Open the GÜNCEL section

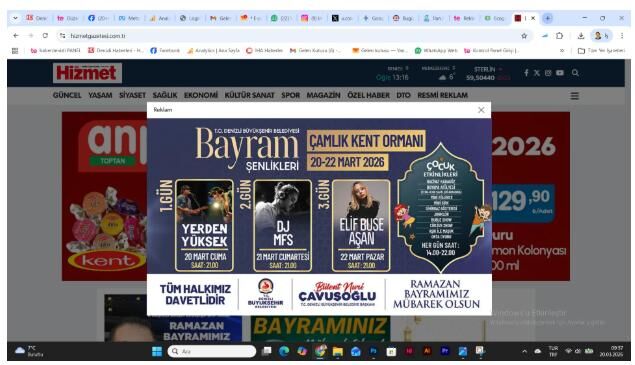click(67, 95)
